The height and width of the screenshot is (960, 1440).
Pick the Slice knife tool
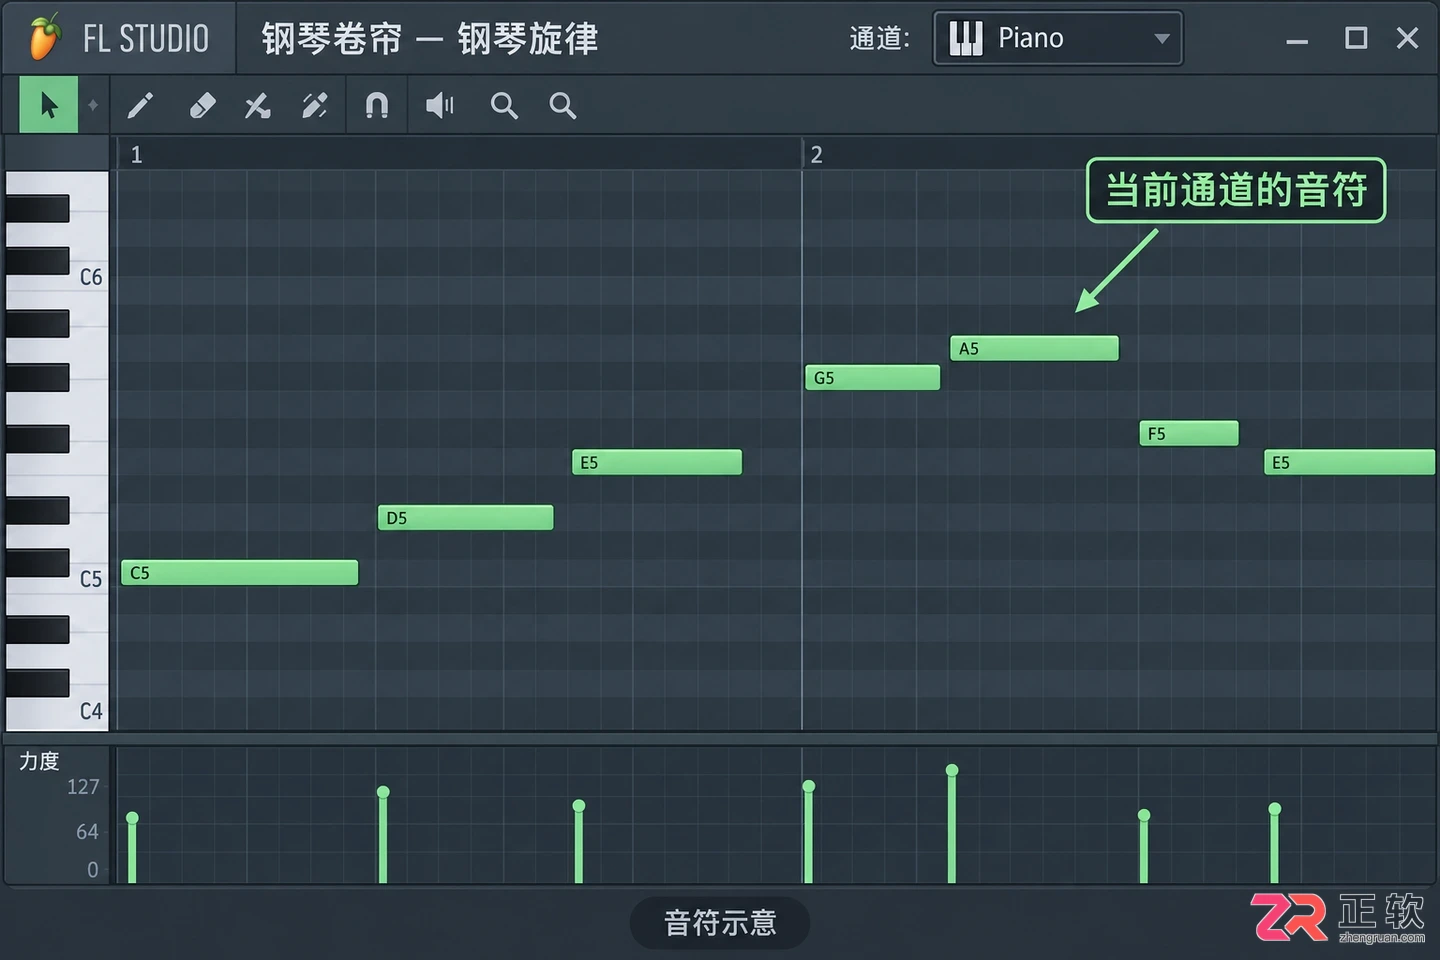[258, 105]
